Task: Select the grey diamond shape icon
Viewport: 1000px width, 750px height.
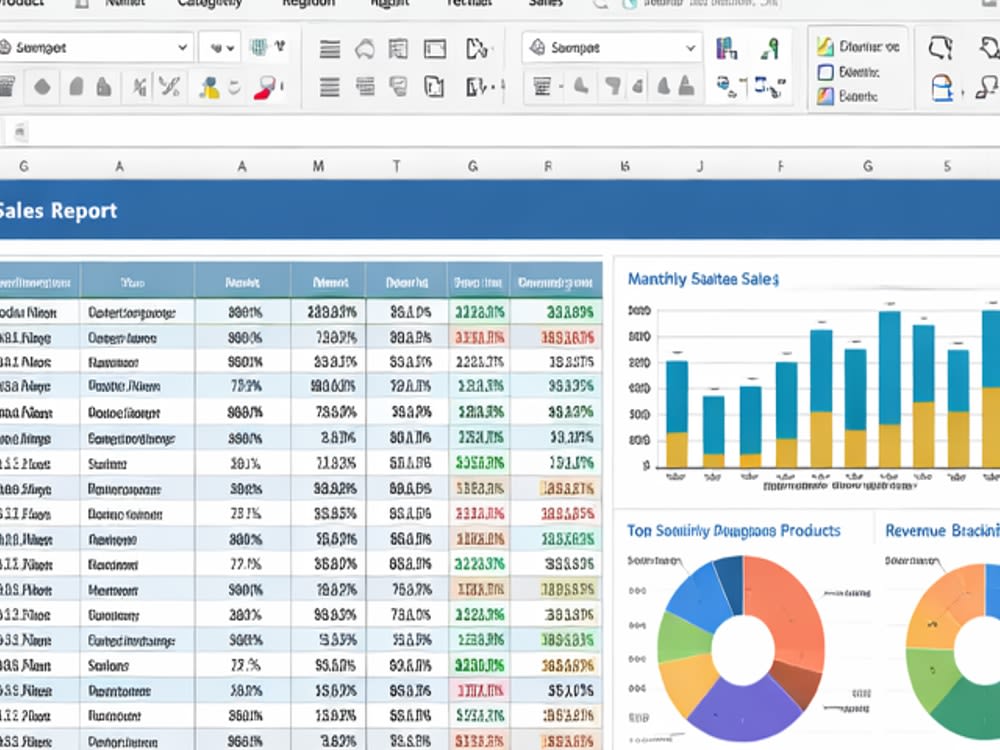Action: coord(43,87)
